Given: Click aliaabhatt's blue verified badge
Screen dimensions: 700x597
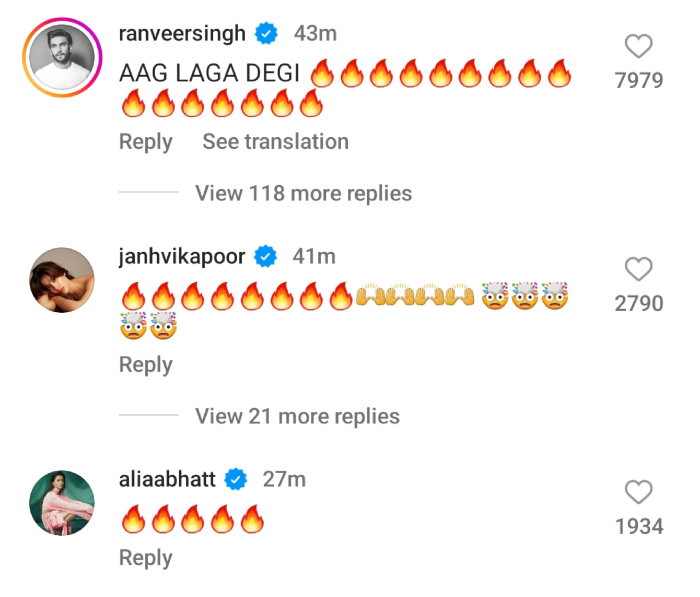Looking at the screenshot, I should tap(236, 480).
